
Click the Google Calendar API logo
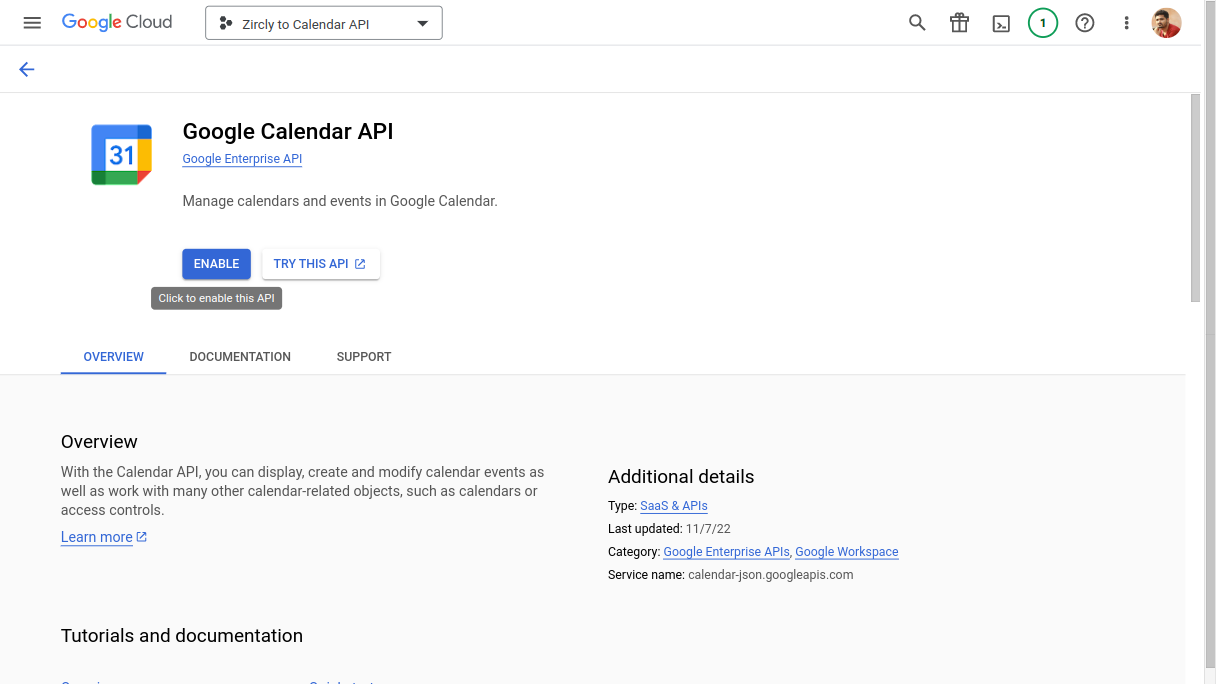click(x=121, y=155)
